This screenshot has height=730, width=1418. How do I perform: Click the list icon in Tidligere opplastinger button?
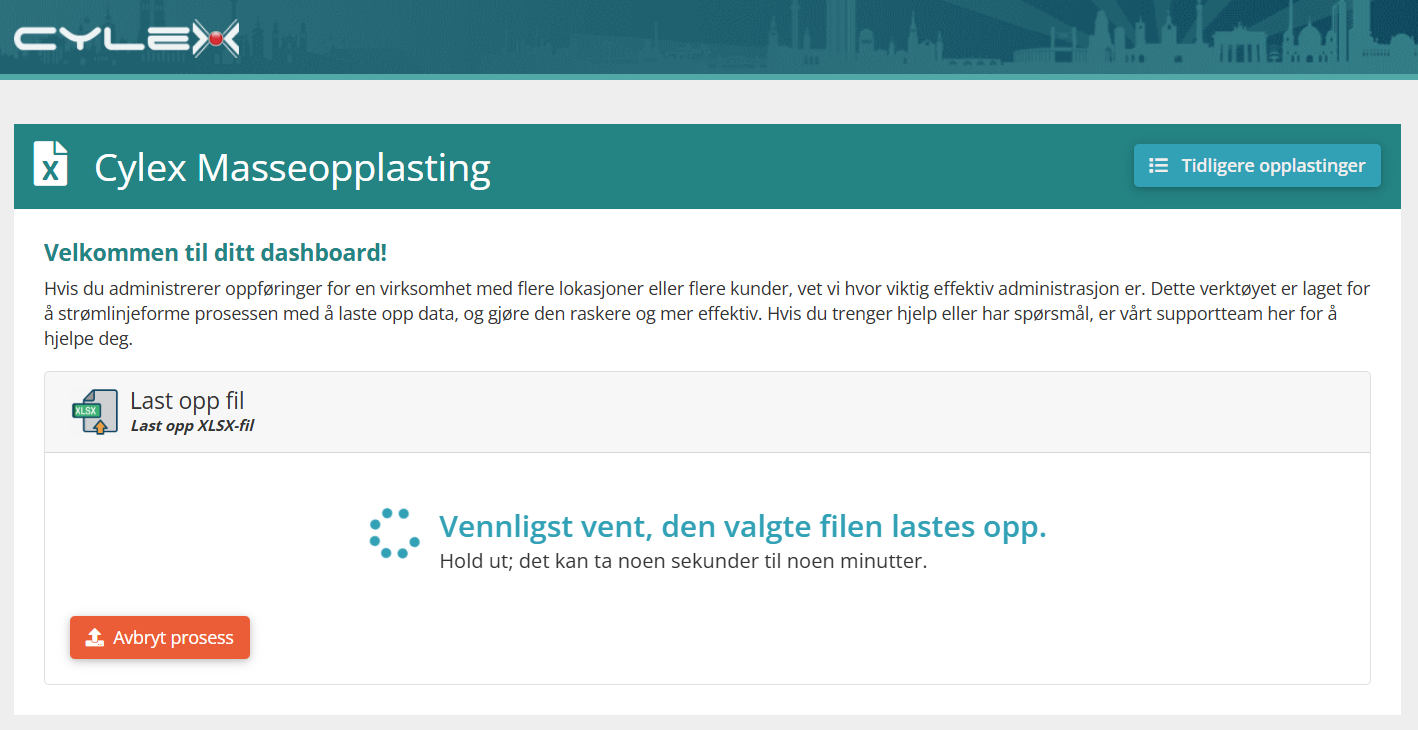coord(1158,166)
